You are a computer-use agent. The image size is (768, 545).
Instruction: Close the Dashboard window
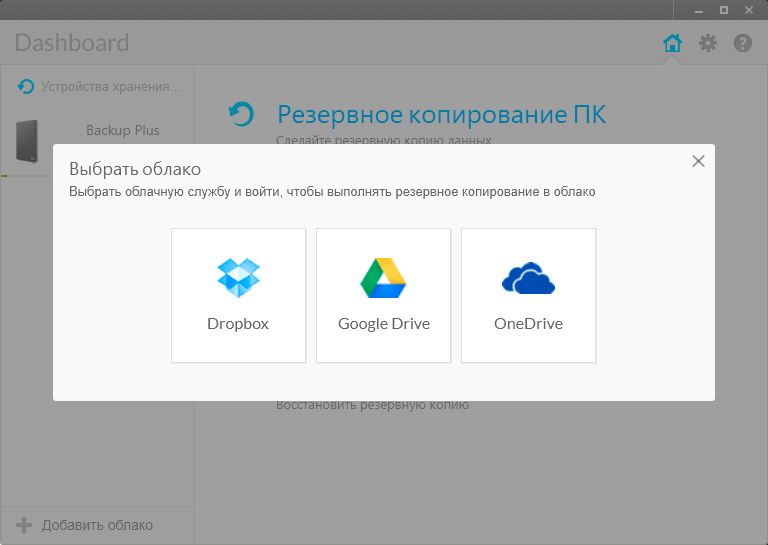(749, 10)
